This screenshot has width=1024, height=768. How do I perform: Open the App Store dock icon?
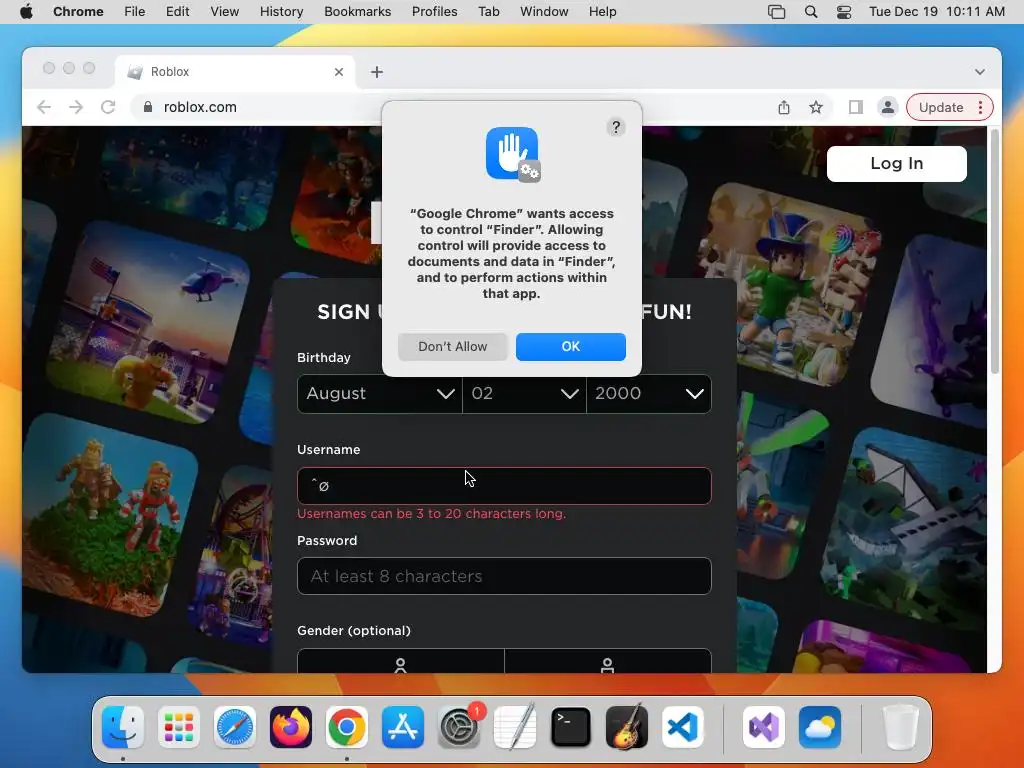pos(403,727)
